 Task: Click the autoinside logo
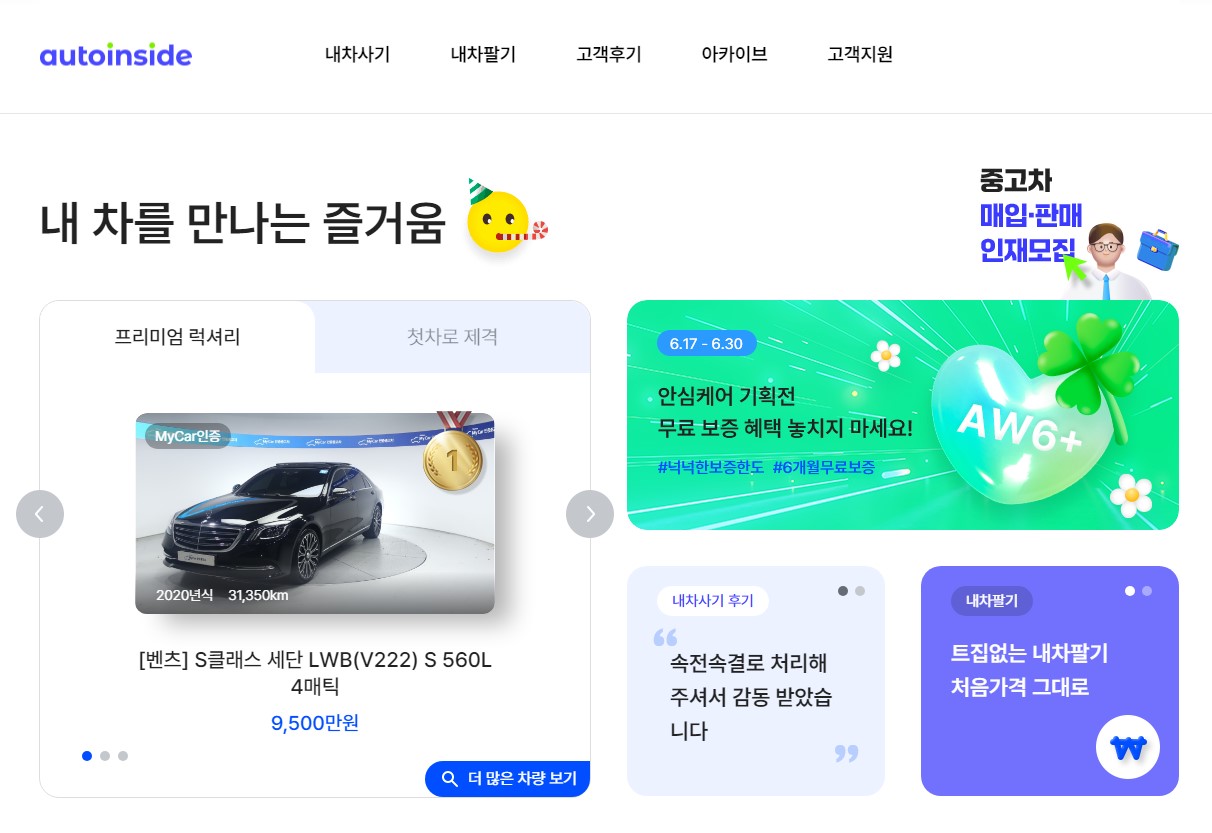coord(116,55)
